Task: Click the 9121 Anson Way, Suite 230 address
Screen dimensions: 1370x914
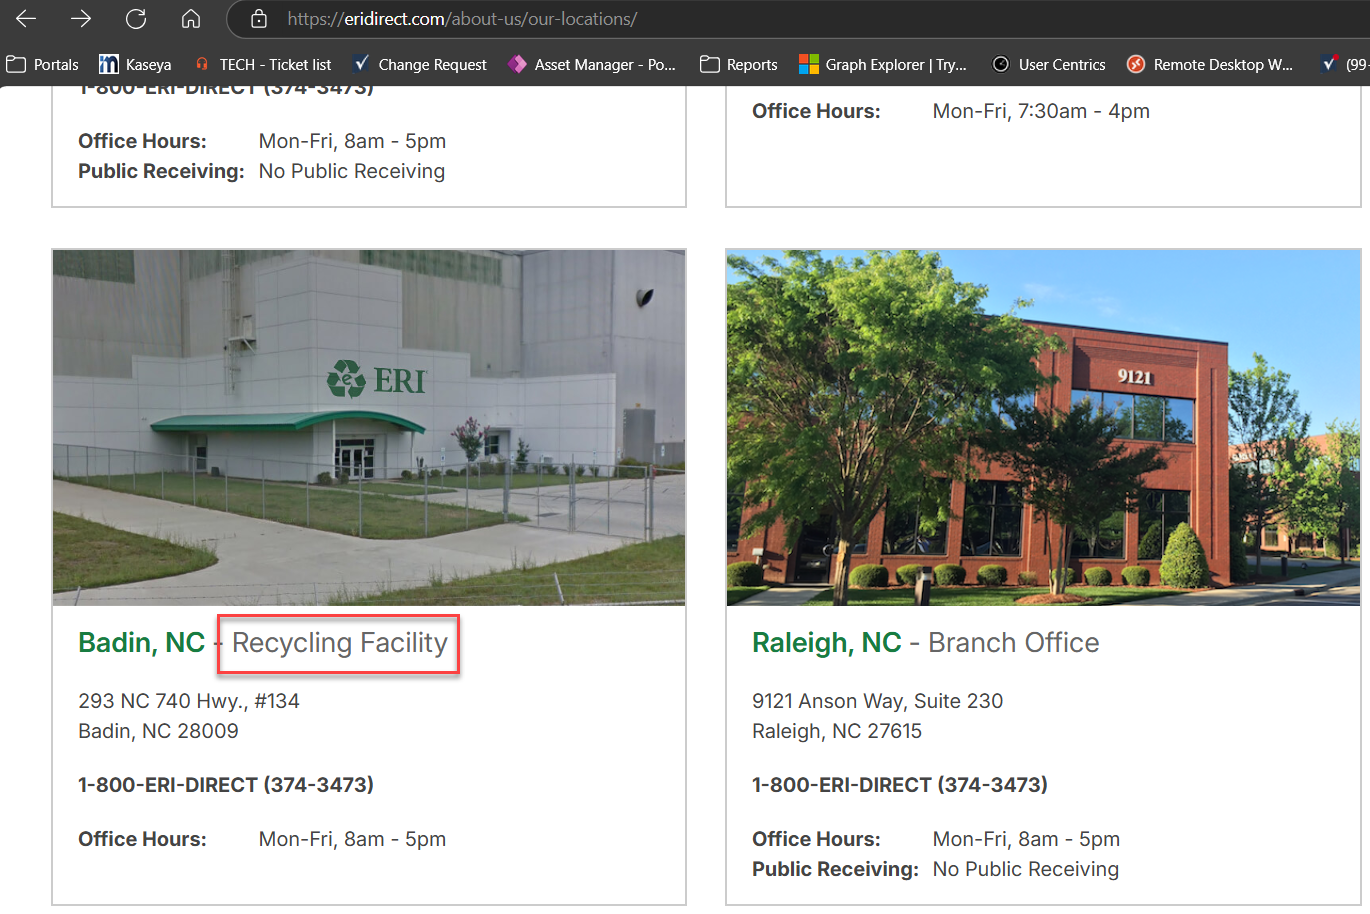Action: coord(878,701)
